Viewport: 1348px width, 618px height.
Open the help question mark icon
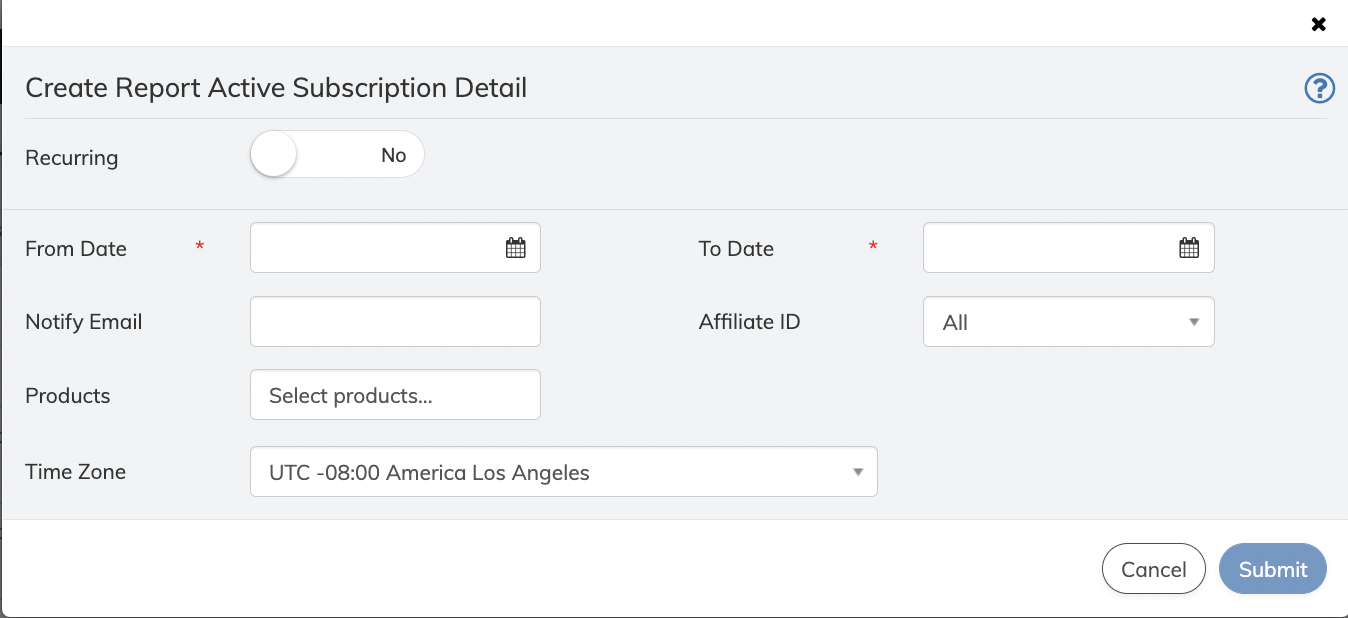(1320, 89)
